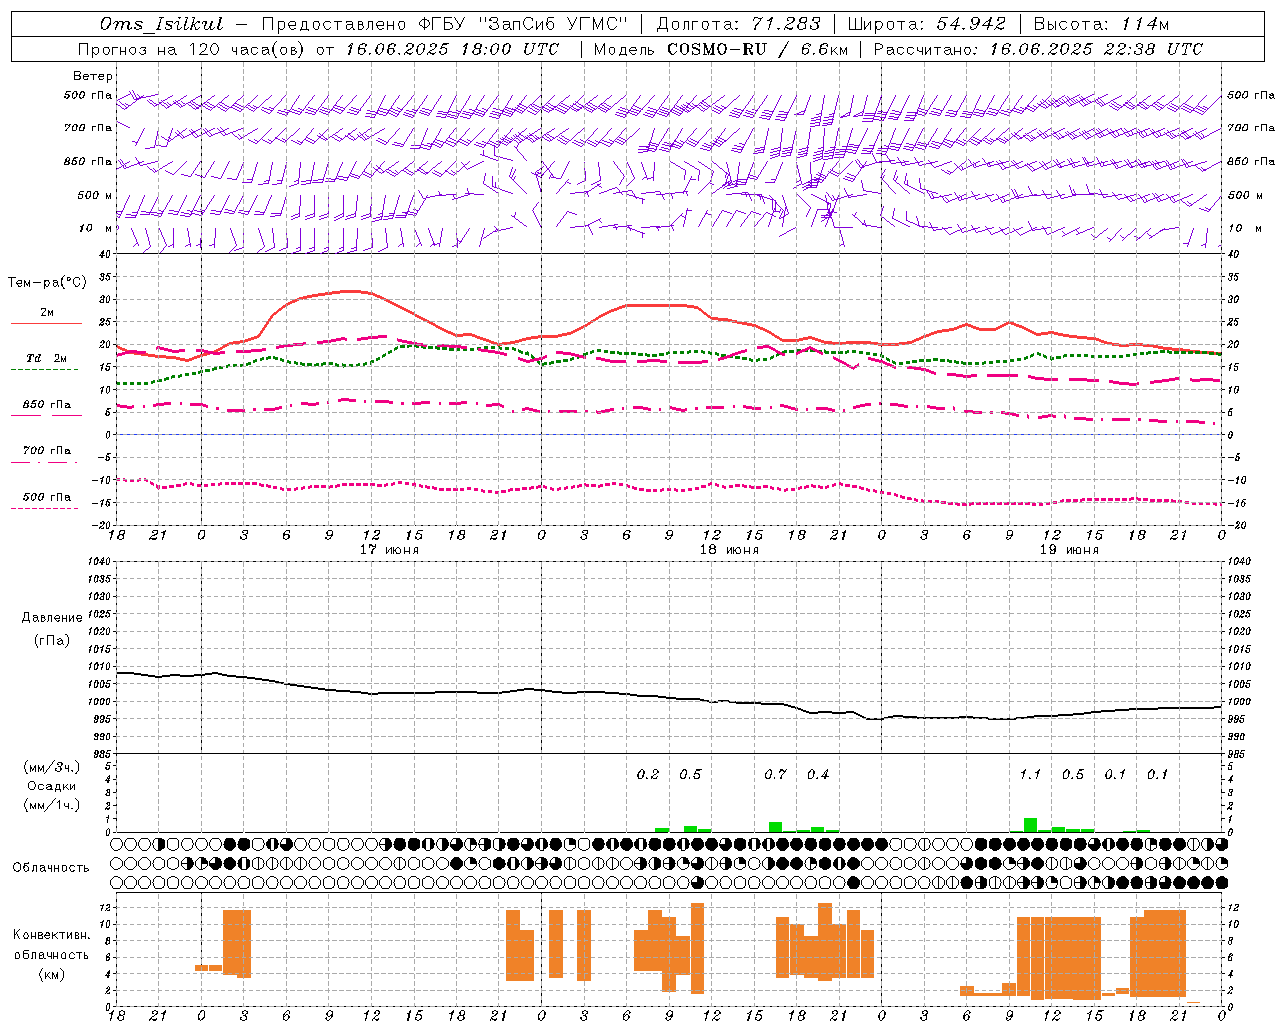Select the precipitation value 0.4

coord(818,774)
